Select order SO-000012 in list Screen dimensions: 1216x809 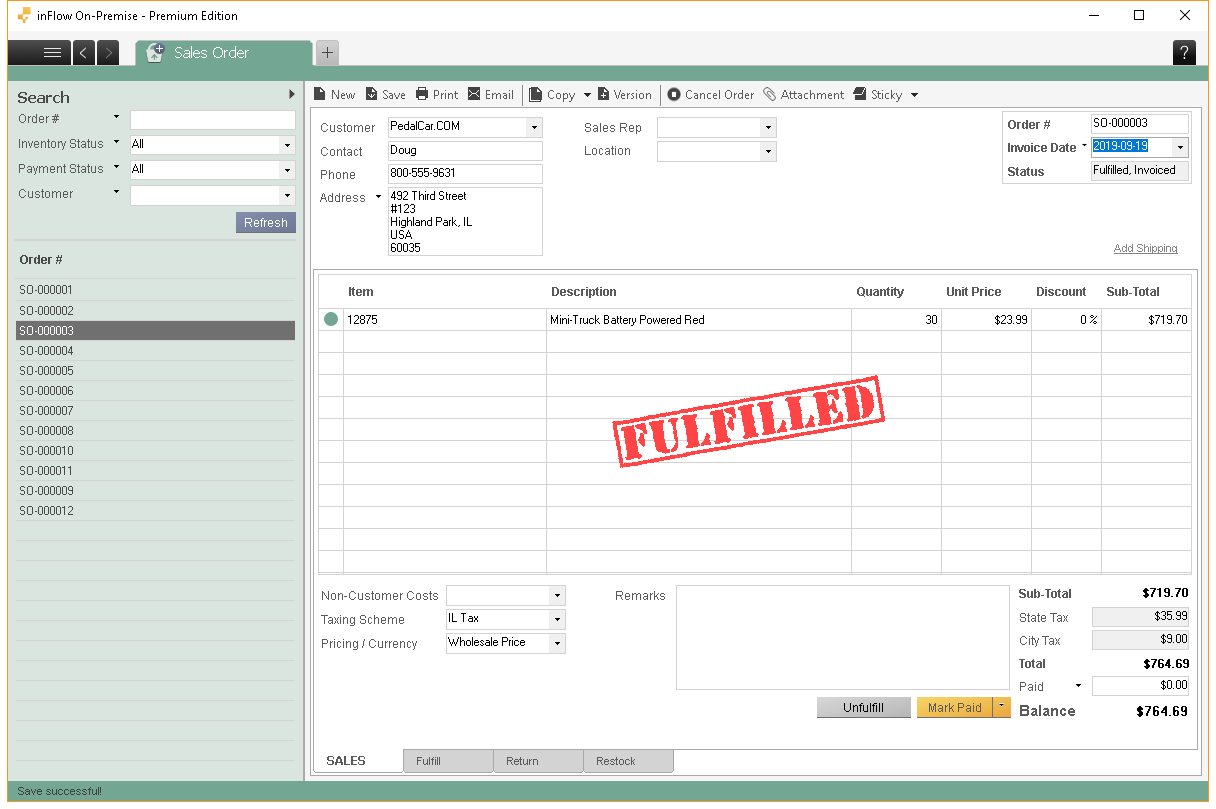coord(156,510)
